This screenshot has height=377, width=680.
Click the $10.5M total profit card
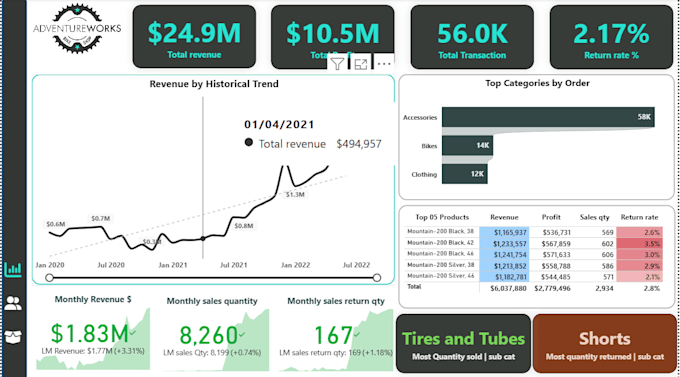[x=333, y=37]
